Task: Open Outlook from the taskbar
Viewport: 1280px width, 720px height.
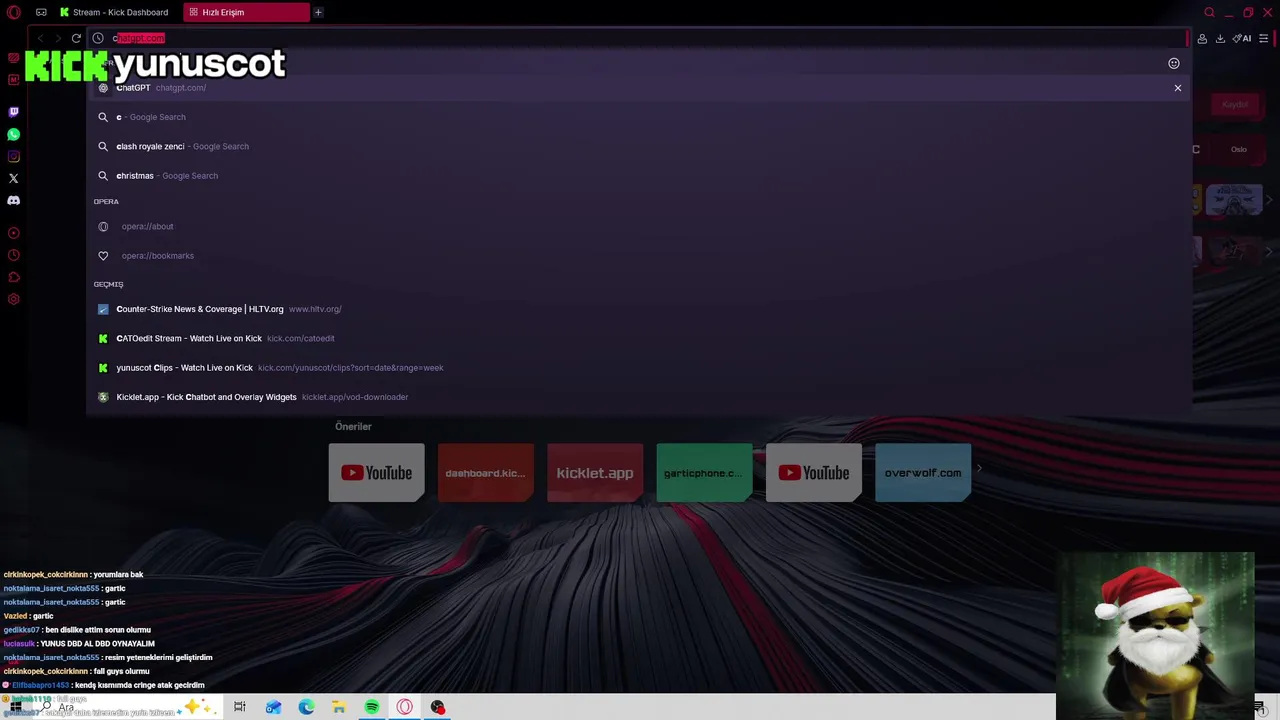Action: click(x=273, y=707)
